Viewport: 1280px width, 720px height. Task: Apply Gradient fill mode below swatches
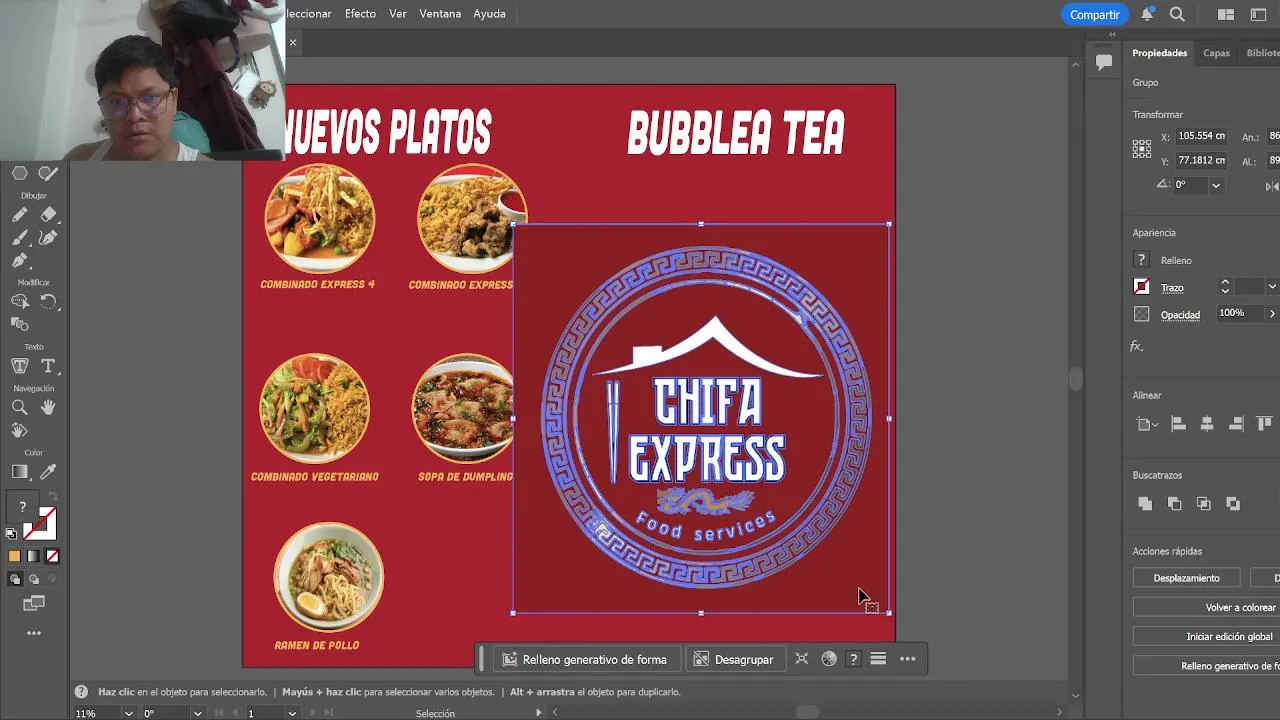pos(33,556)
